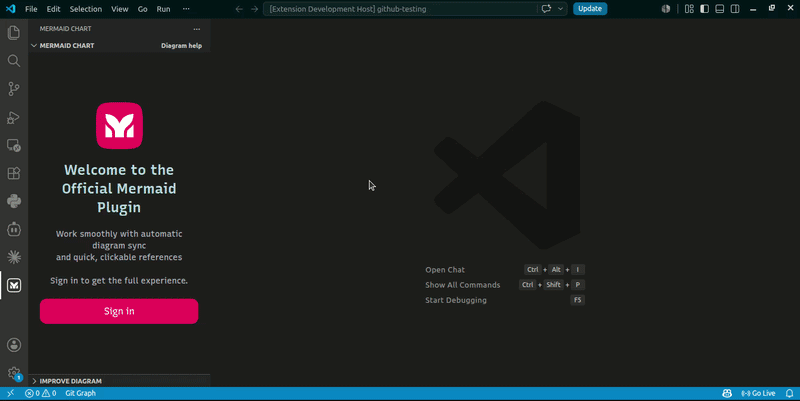The height and width of the screenshot is (401, 800).
Task: Click the circular half-filled icon in title bar
Action: pos(666,9)
